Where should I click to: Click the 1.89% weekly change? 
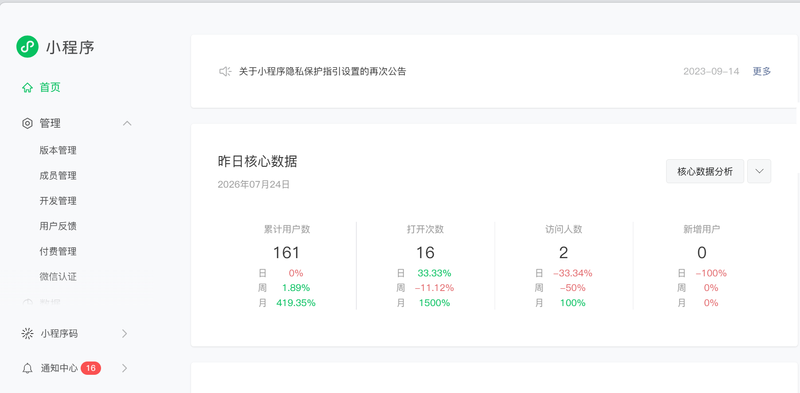[296, 288]
